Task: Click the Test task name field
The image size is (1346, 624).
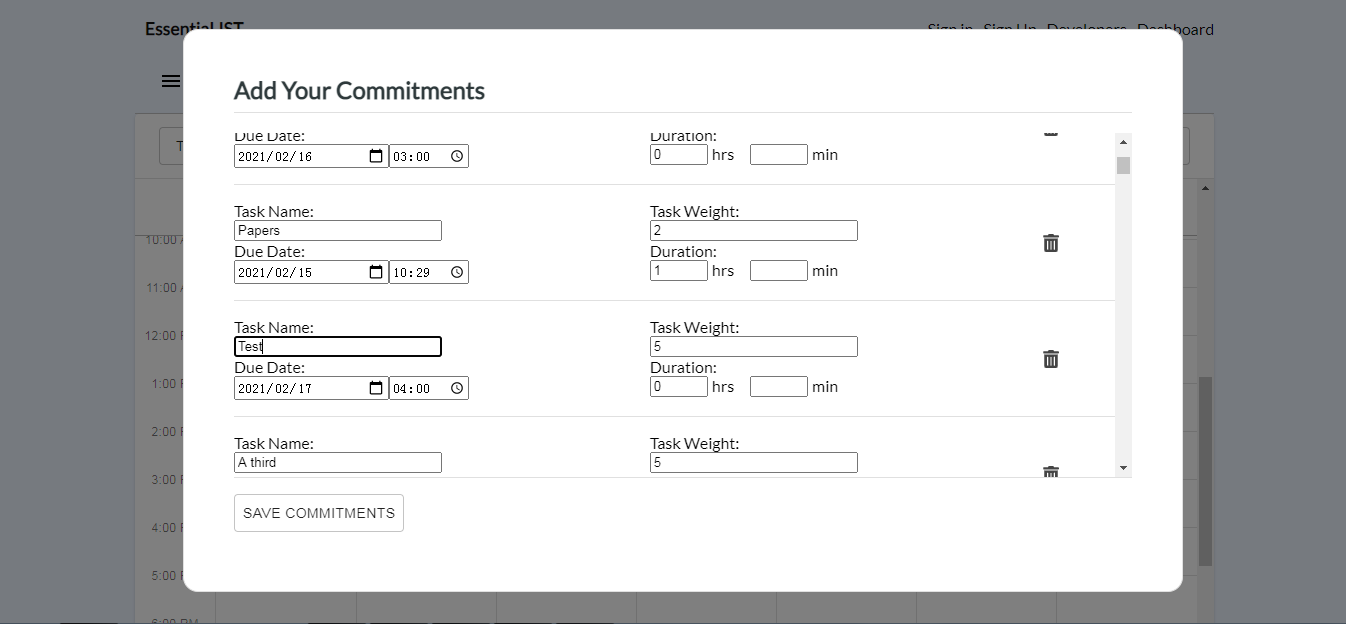Action: coord(338,347)
